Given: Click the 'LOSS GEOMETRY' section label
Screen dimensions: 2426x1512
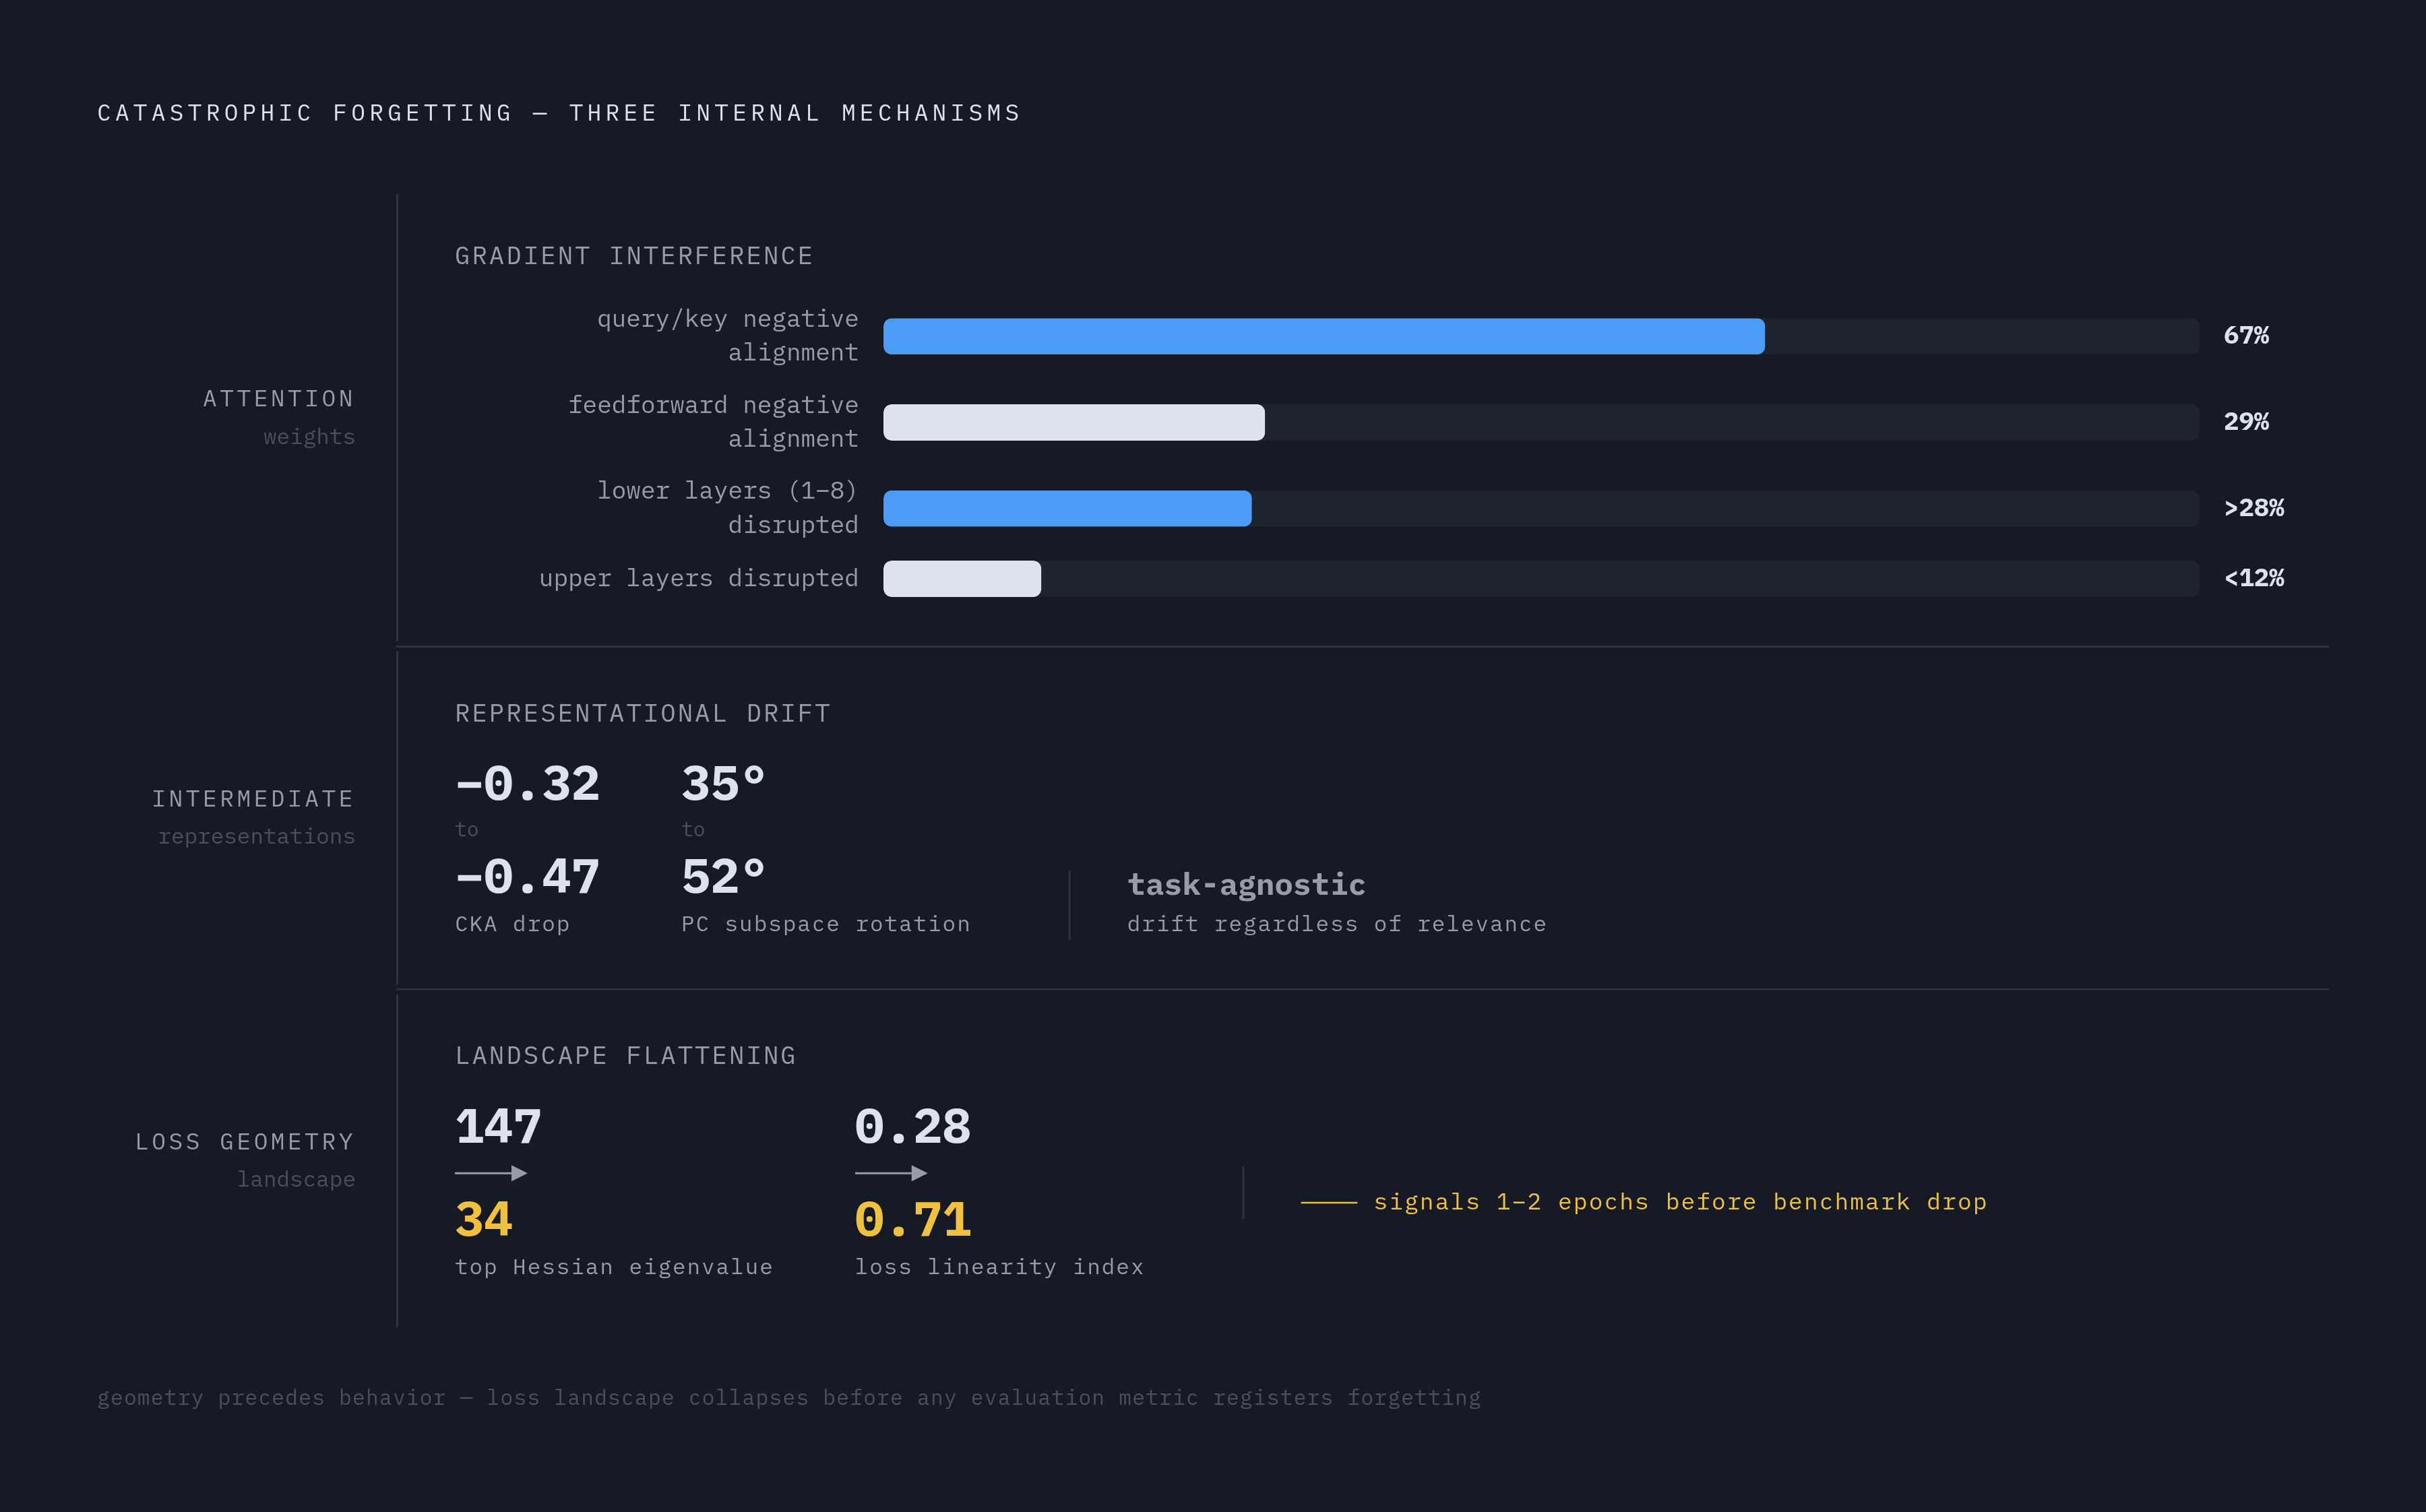Looking at the screenshot, I should [x=245, y=1142].
